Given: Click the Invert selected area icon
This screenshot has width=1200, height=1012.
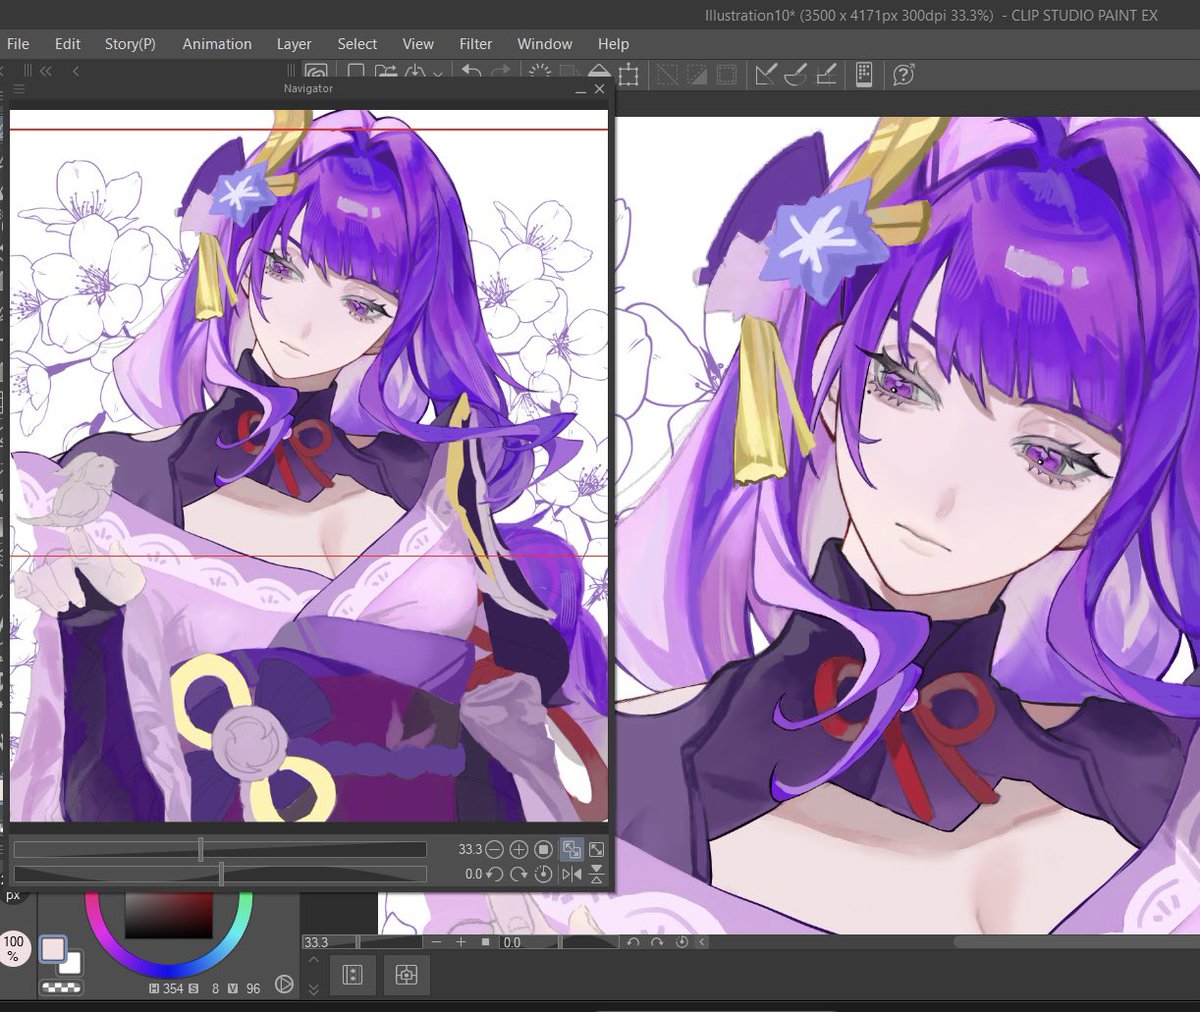Looking at the screenshot, I should pyautogui.click(x=697, y=74).
